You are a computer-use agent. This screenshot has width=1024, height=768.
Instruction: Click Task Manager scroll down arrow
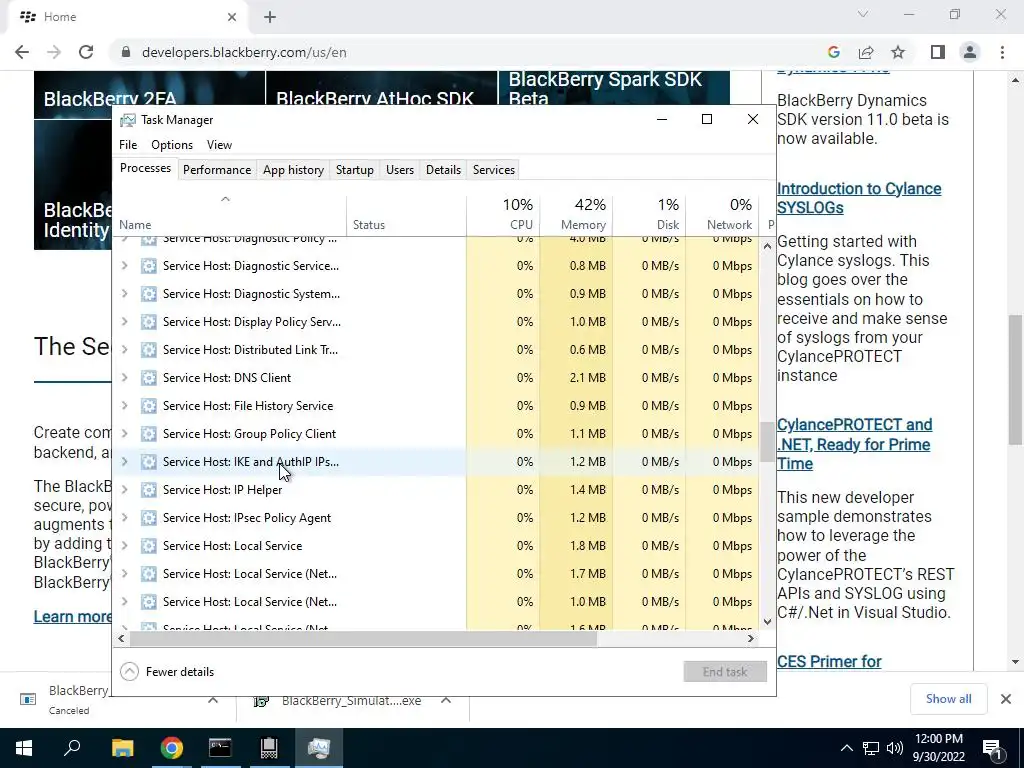pyautogui.click(x=767, y=622)
